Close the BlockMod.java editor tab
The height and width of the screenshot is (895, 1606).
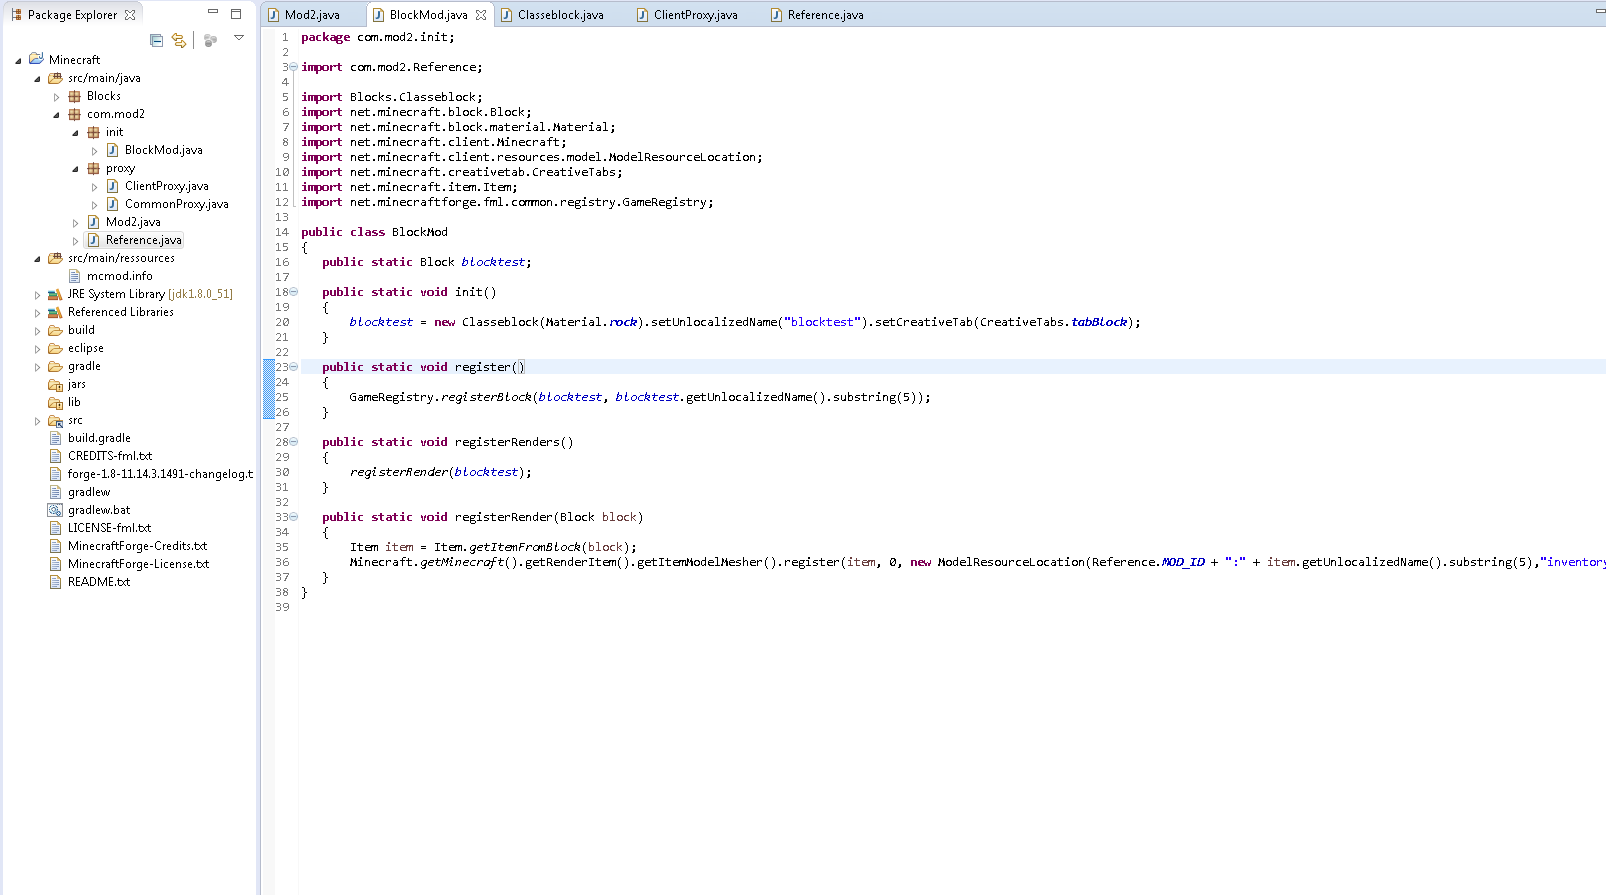click(481, 15)
